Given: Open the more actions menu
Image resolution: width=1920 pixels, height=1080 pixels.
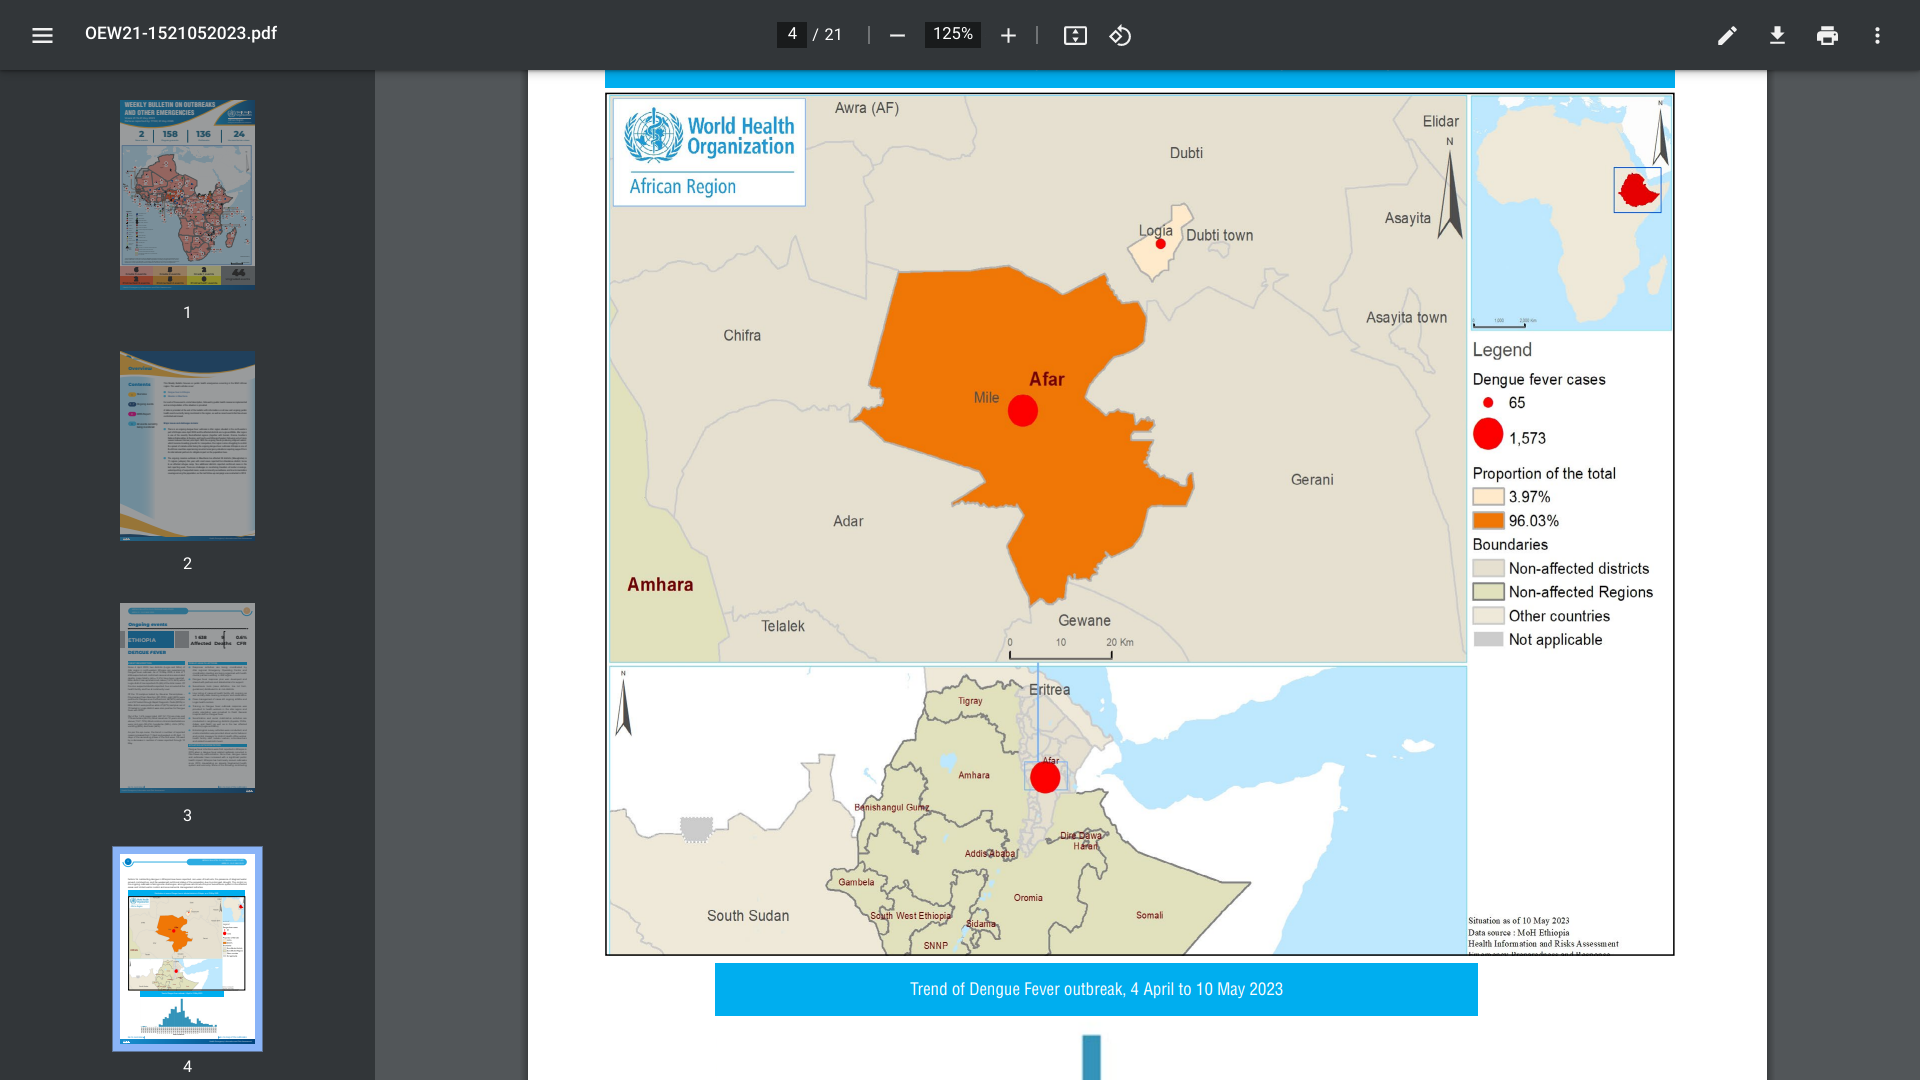Looking at the screenshot, I should tap(1877, 36).
